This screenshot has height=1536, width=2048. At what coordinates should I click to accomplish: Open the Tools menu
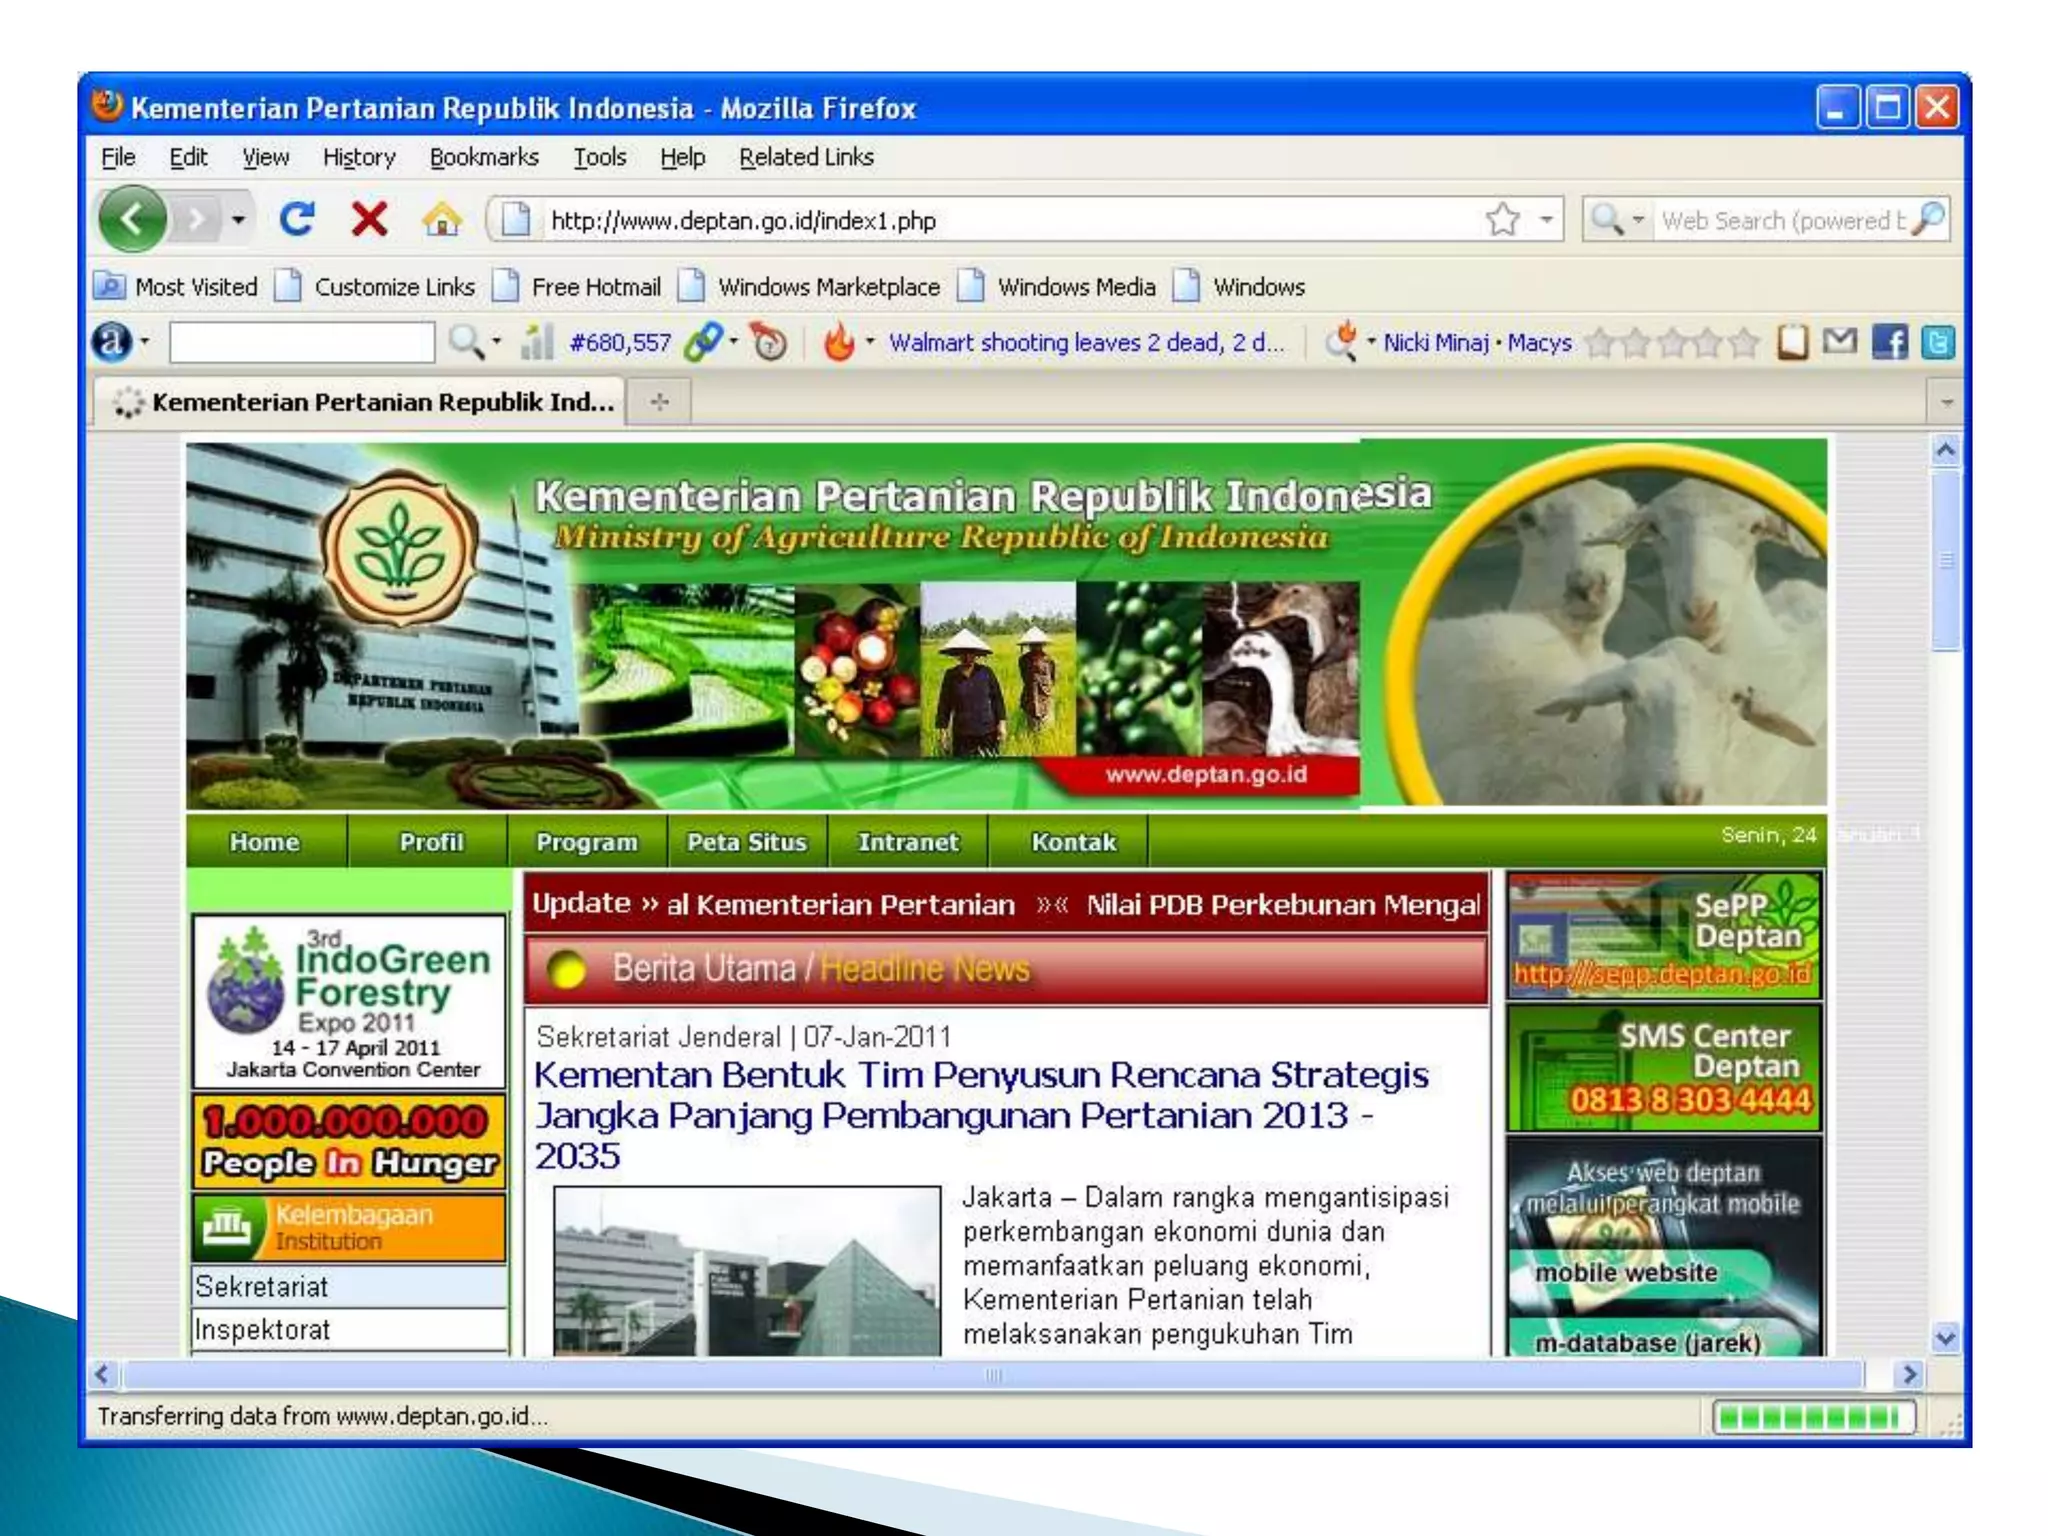[x=599, y=157]
